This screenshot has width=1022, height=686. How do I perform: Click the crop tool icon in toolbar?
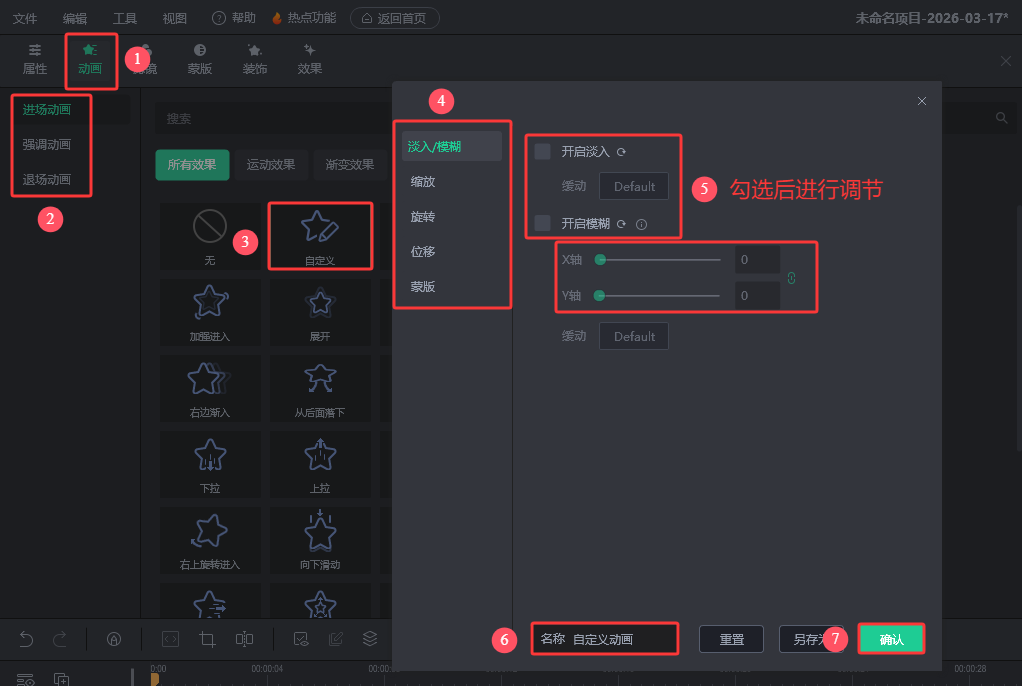208,639
